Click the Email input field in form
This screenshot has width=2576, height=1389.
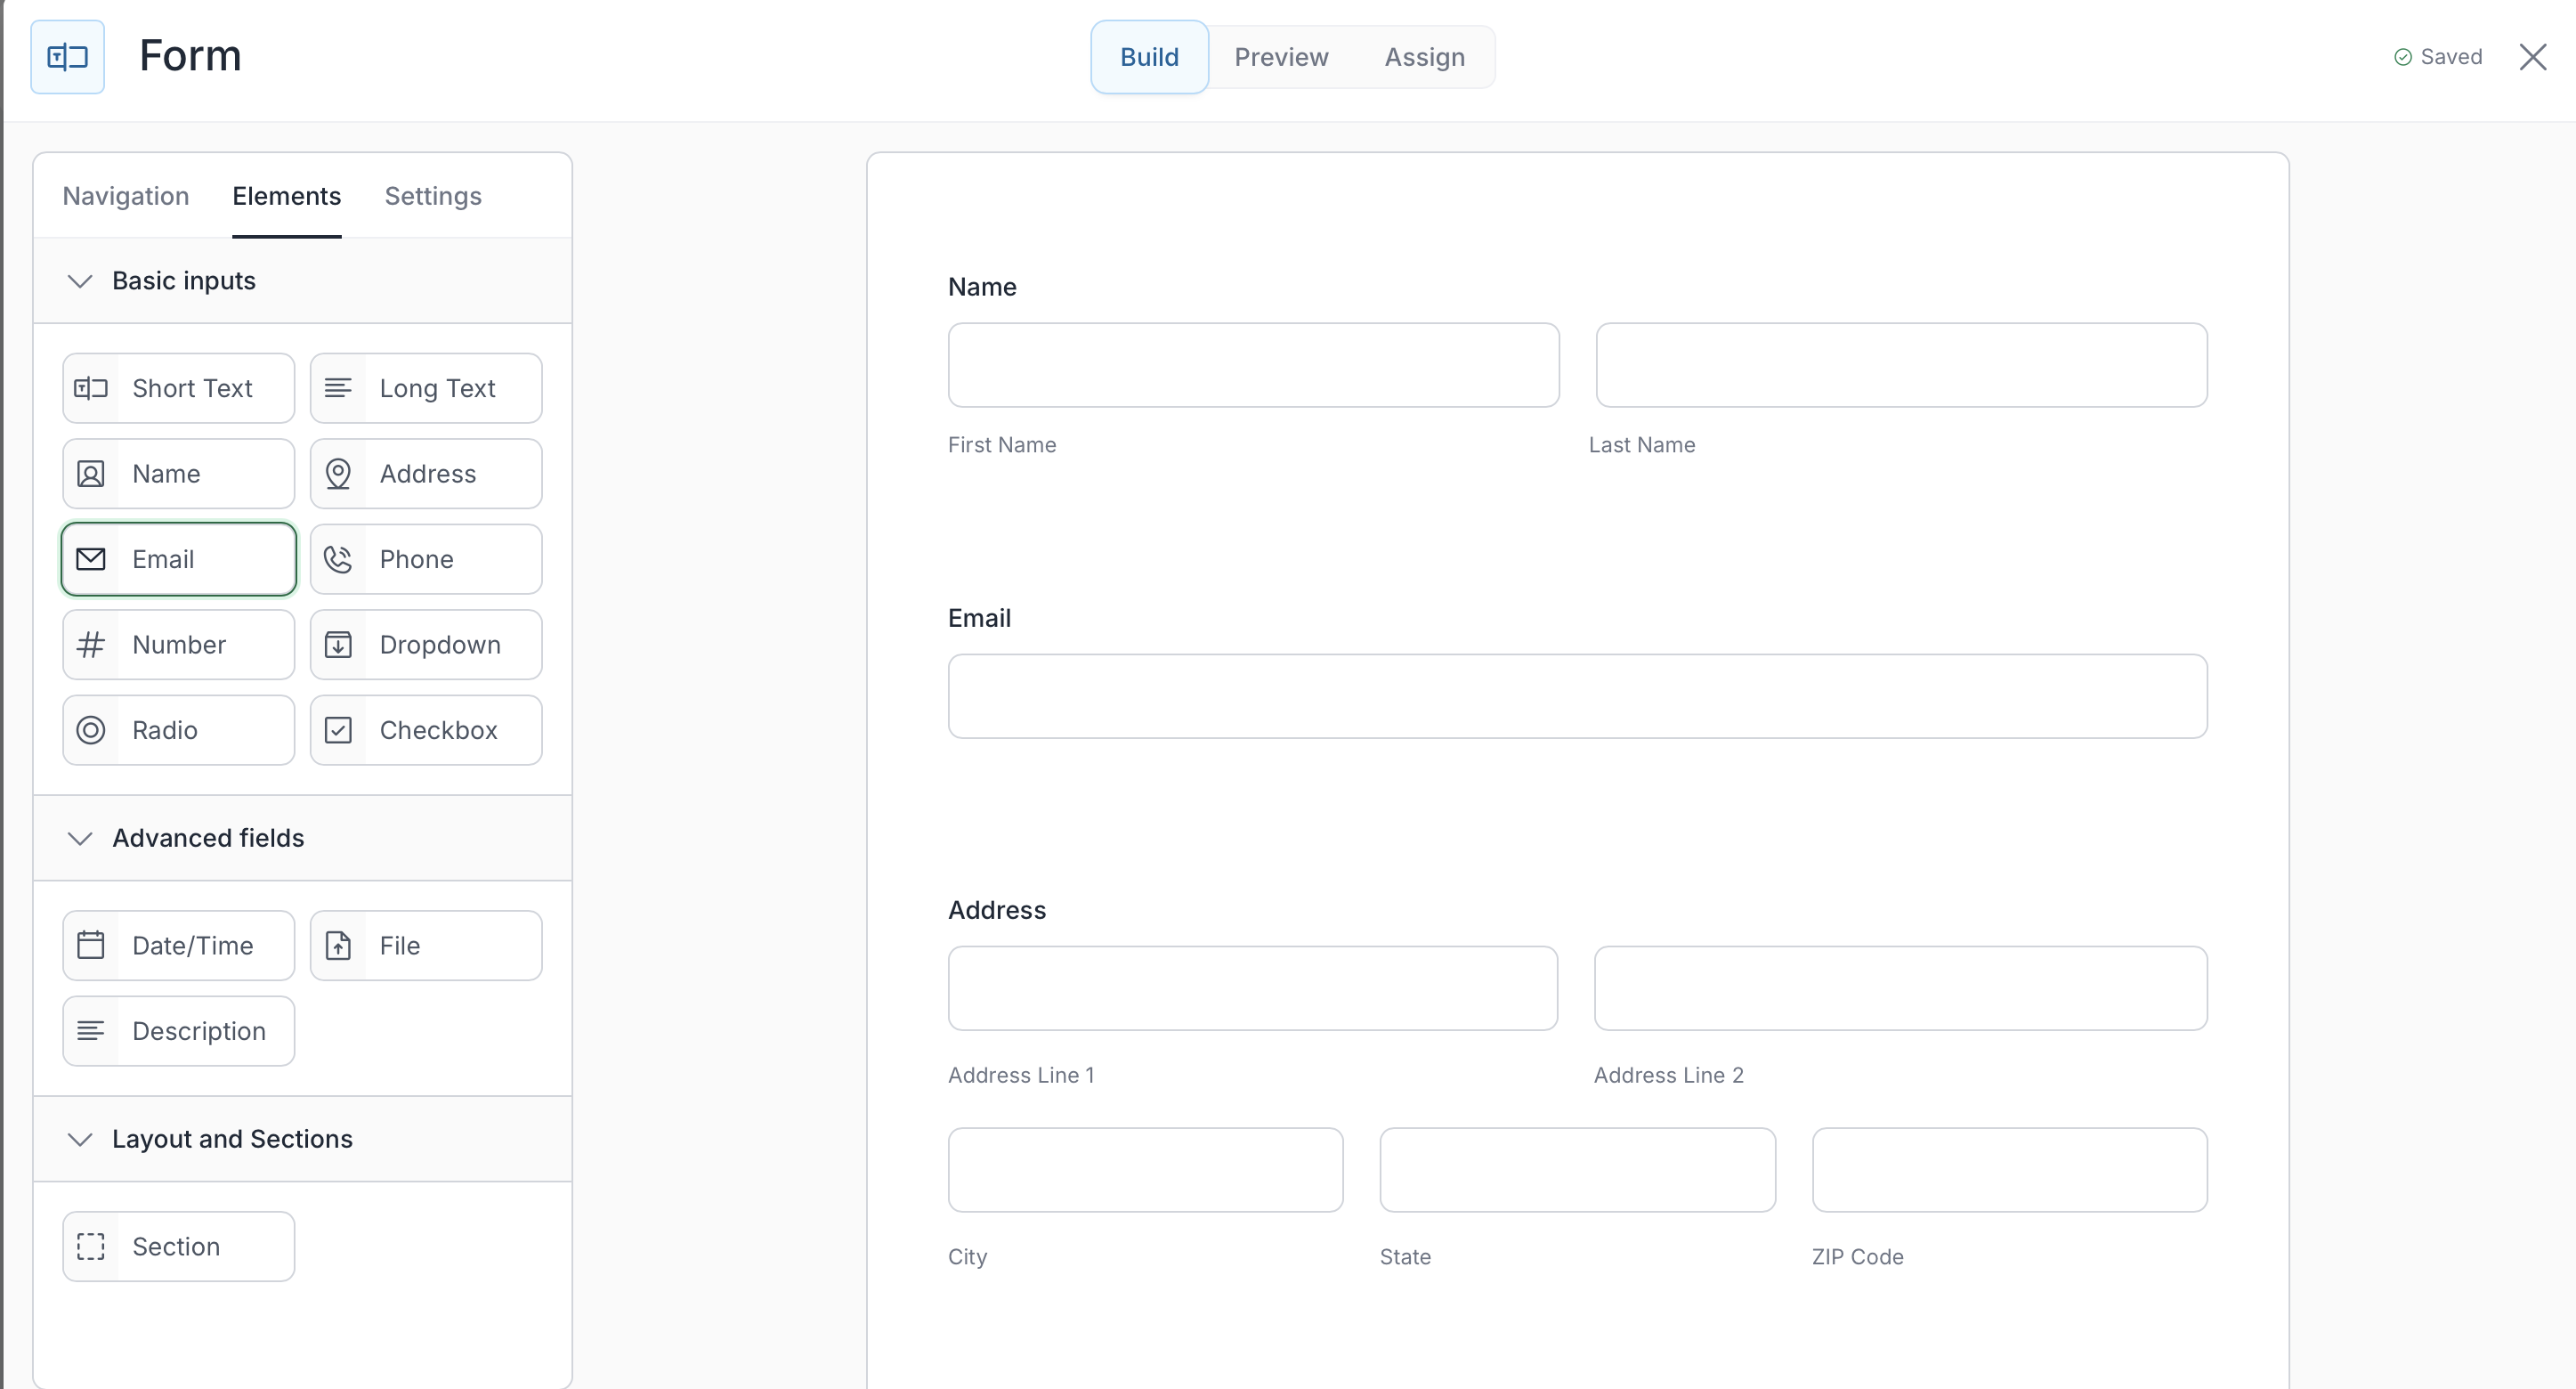pos(1577,696)
